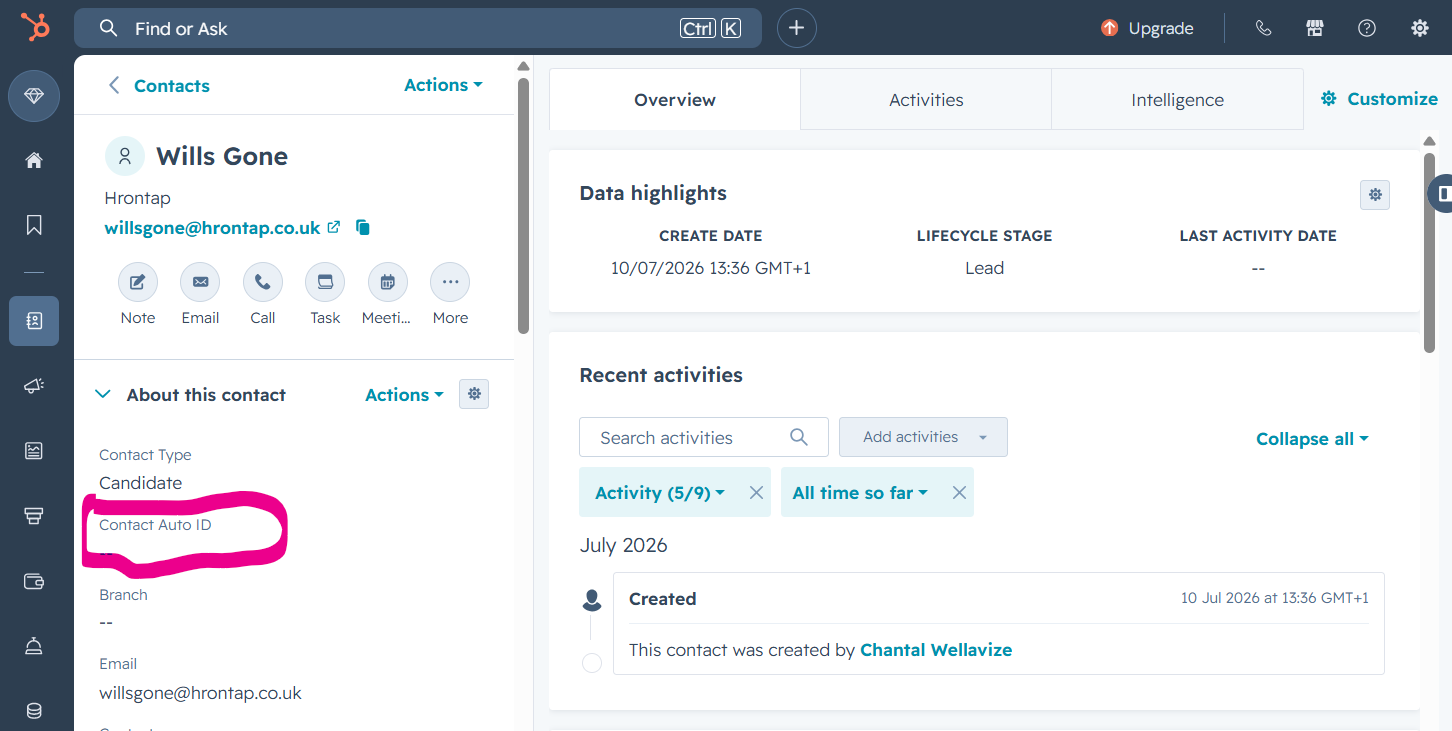Open the Content sidebar icon

34,451
